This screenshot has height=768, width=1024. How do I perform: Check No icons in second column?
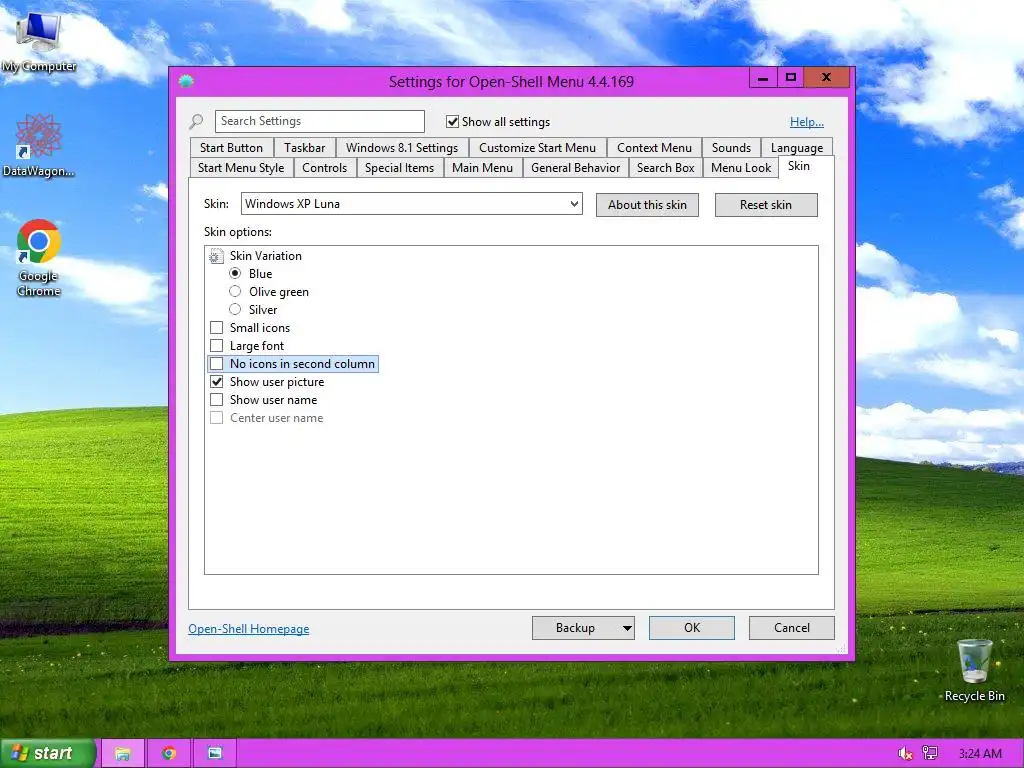(216, 364)
